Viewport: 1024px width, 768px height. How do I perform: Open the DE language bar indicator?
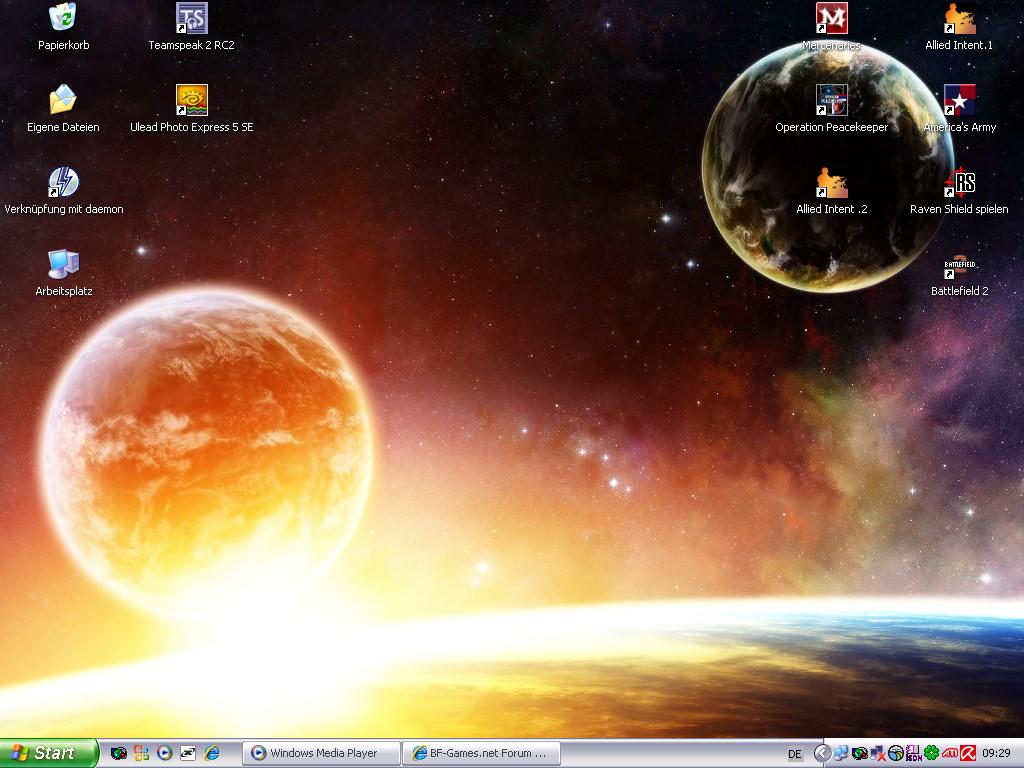tap(795, 754)
